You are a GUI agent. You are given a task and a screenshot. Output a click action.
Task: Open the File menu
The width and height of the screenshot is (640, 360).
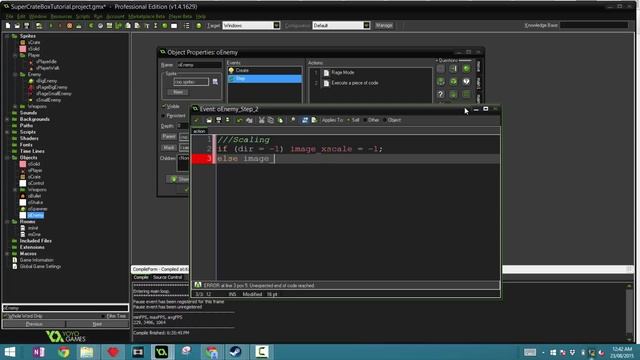[x=9, y=16]
